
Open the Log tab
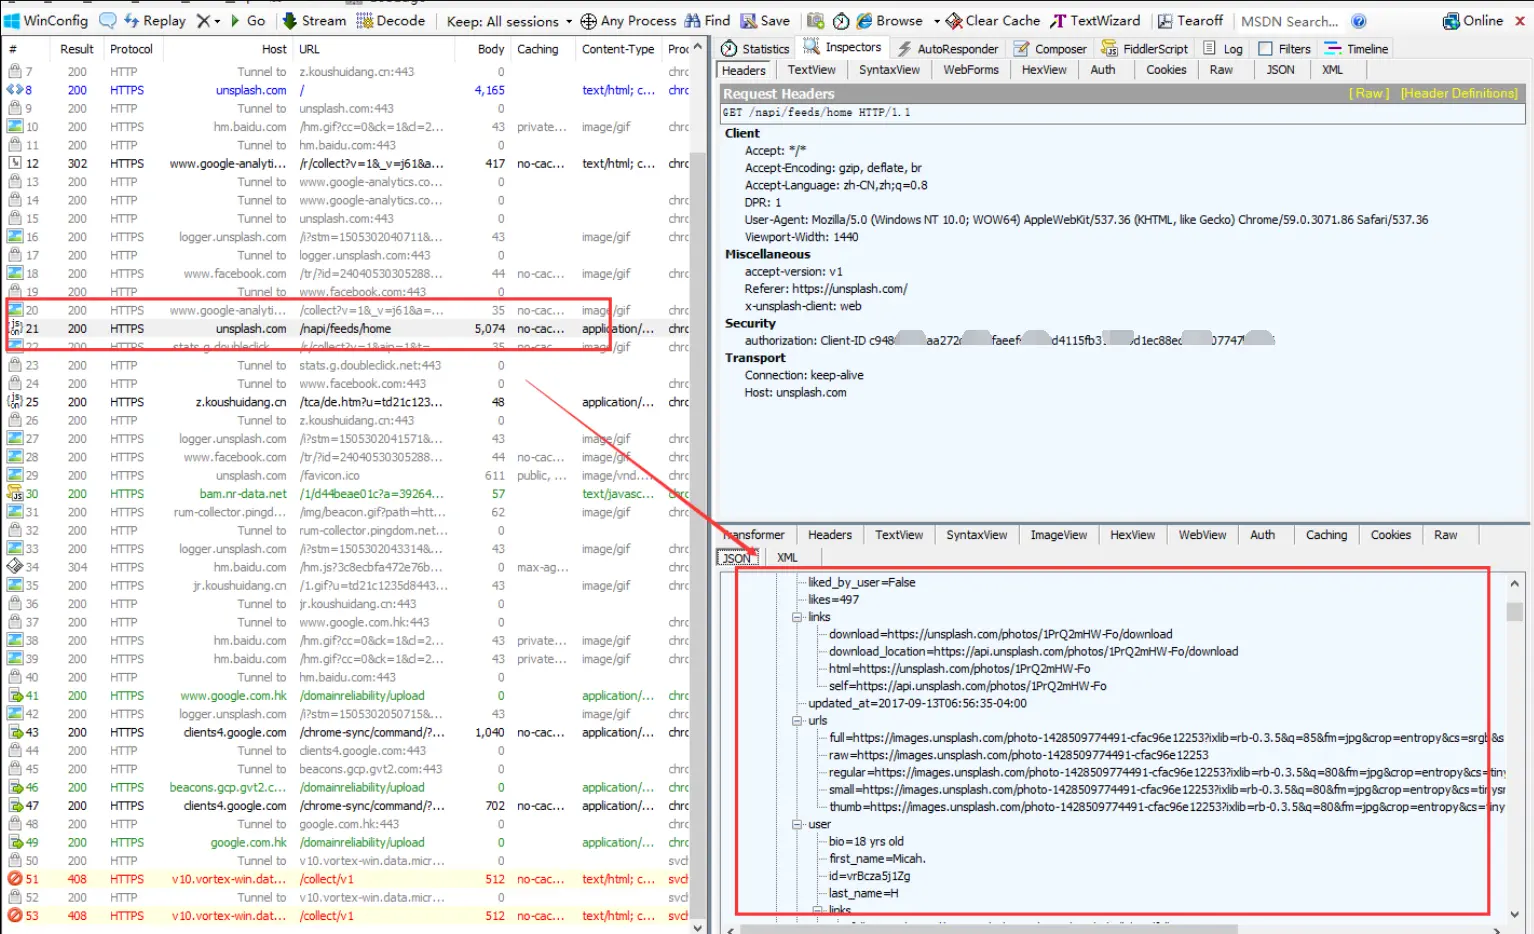(x=1223, y=48)
